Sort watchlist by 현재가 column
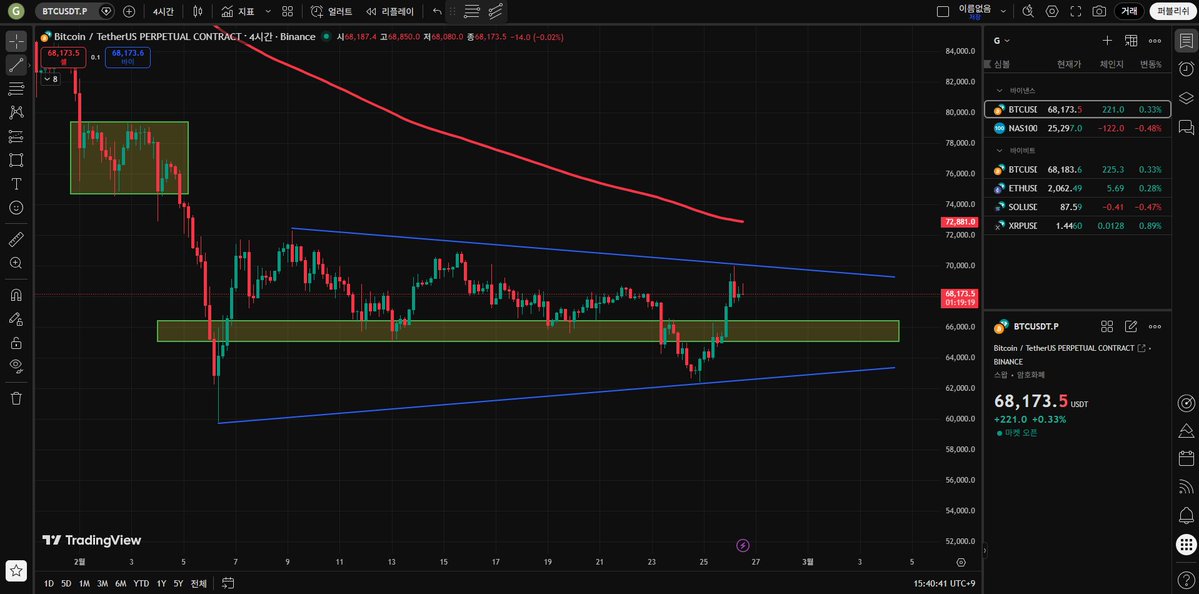This screenshot has height=594, width=1199. pyautogui.click(x=1068, y=64)
